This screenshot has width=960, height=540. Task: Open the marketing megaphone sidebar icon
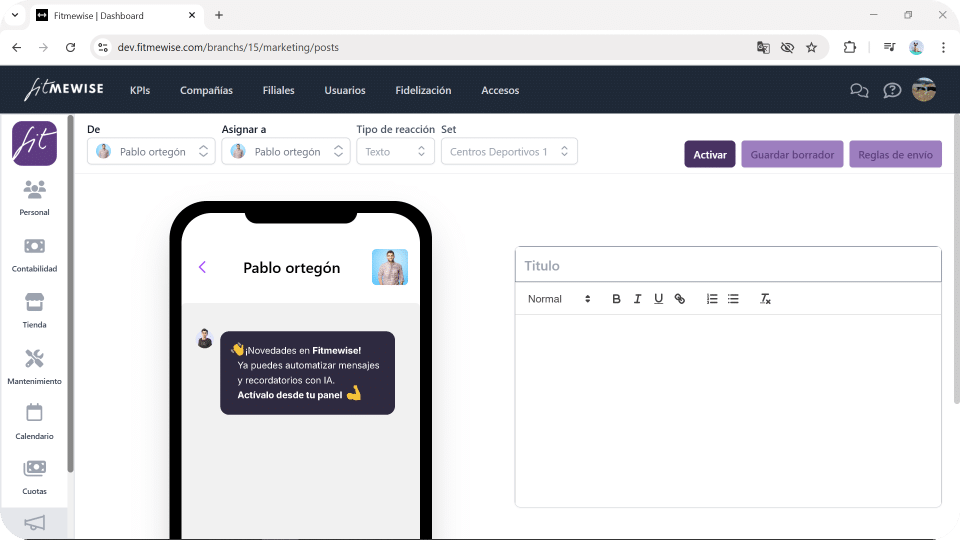click(x=34, y=523)
